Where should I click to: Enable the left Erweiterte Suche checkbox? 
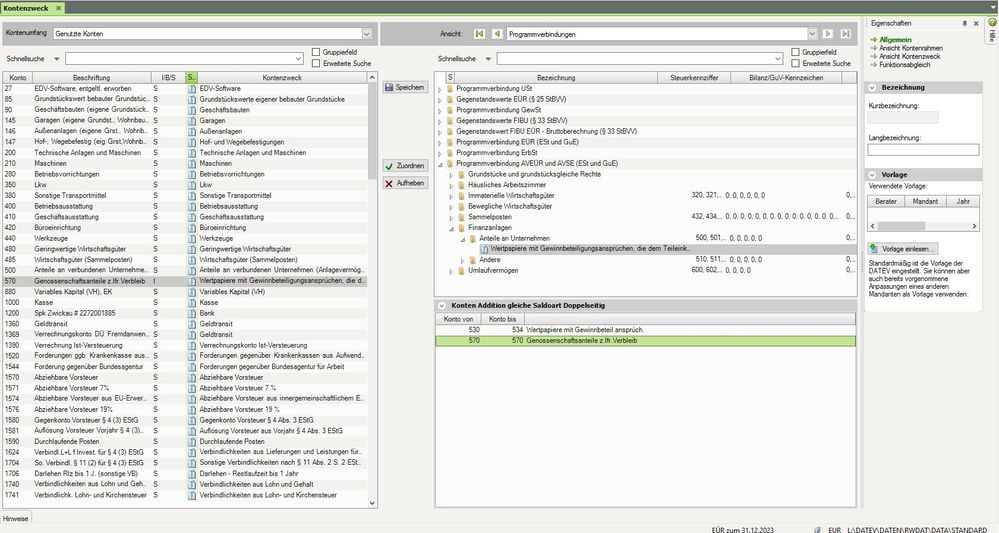316,63
